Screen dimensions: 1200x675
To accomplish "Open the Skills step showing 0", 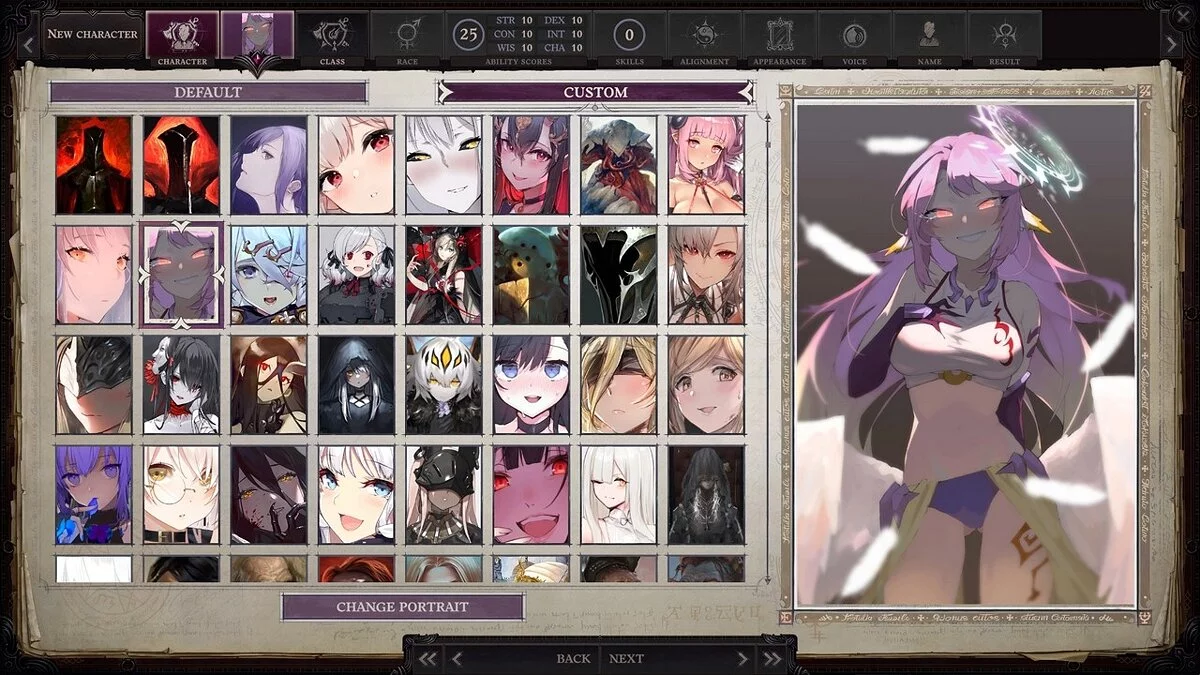I will tap(629, 35).
